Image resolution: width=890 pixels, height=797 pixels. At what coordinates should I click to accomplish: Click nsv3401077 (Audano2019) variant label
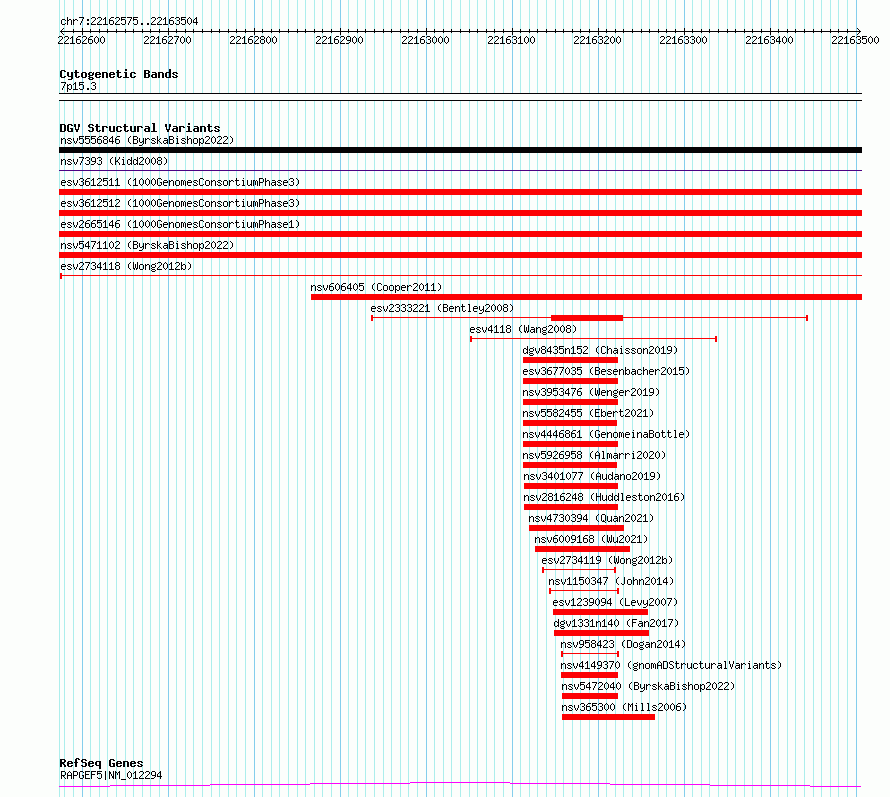(x=592, y=476)
